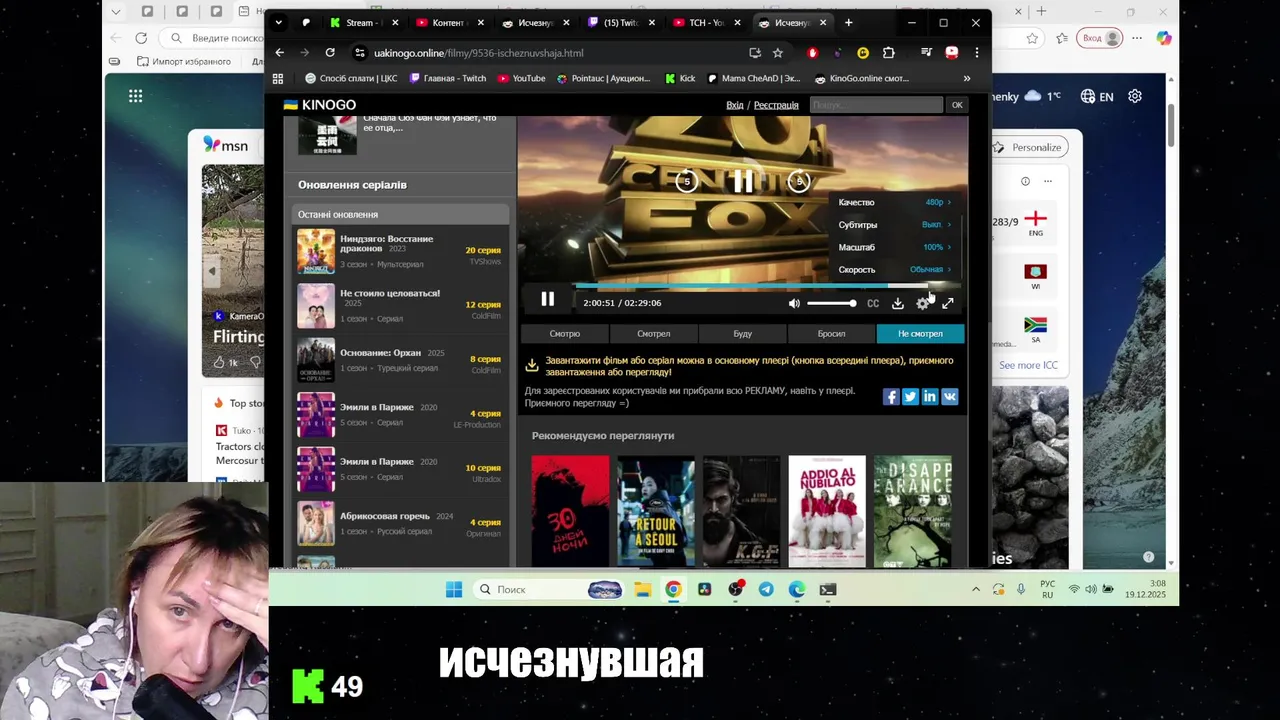Share the page on VK
Viewport: 1280px width, 720px height.
950,397
